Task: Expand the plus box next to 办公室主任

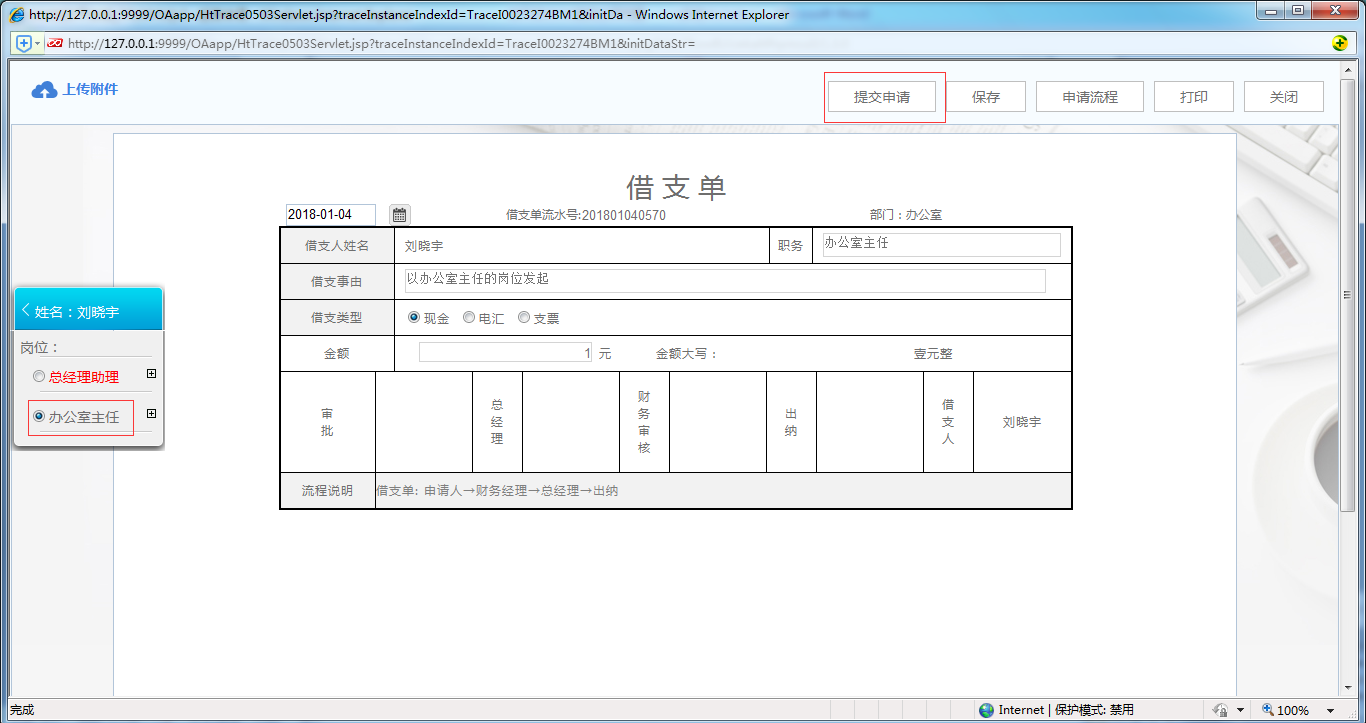Action: (x=151, y=412)
